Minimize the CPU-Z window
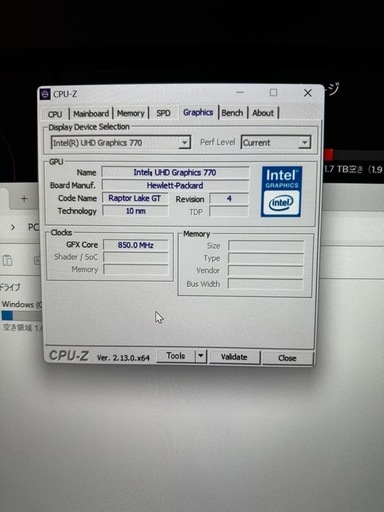This screenshot has width=384, height=512. 240,92
